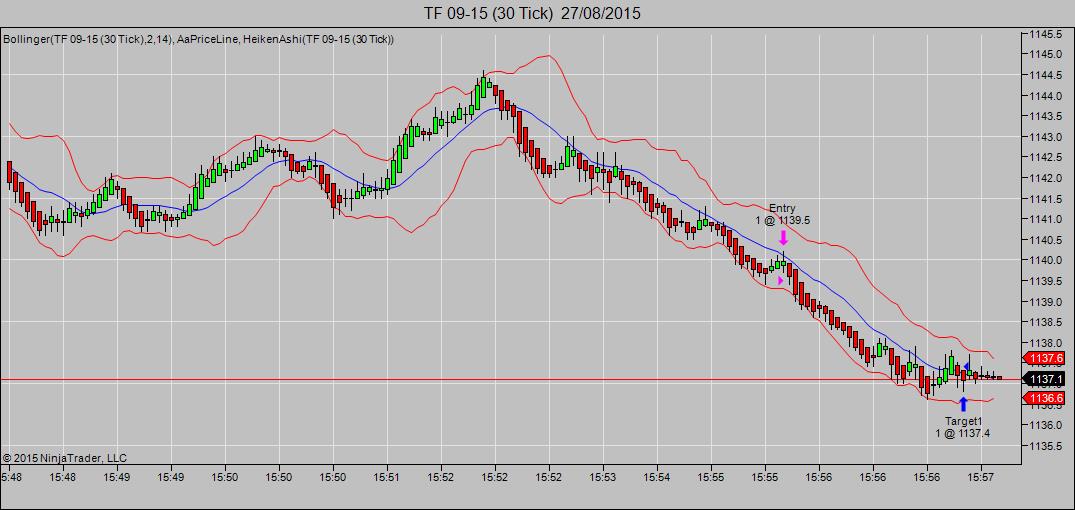The height and width of the screenshot is (510, 1075).
Task: Click the 15:53 time axis label
Action: pos(603,476)
